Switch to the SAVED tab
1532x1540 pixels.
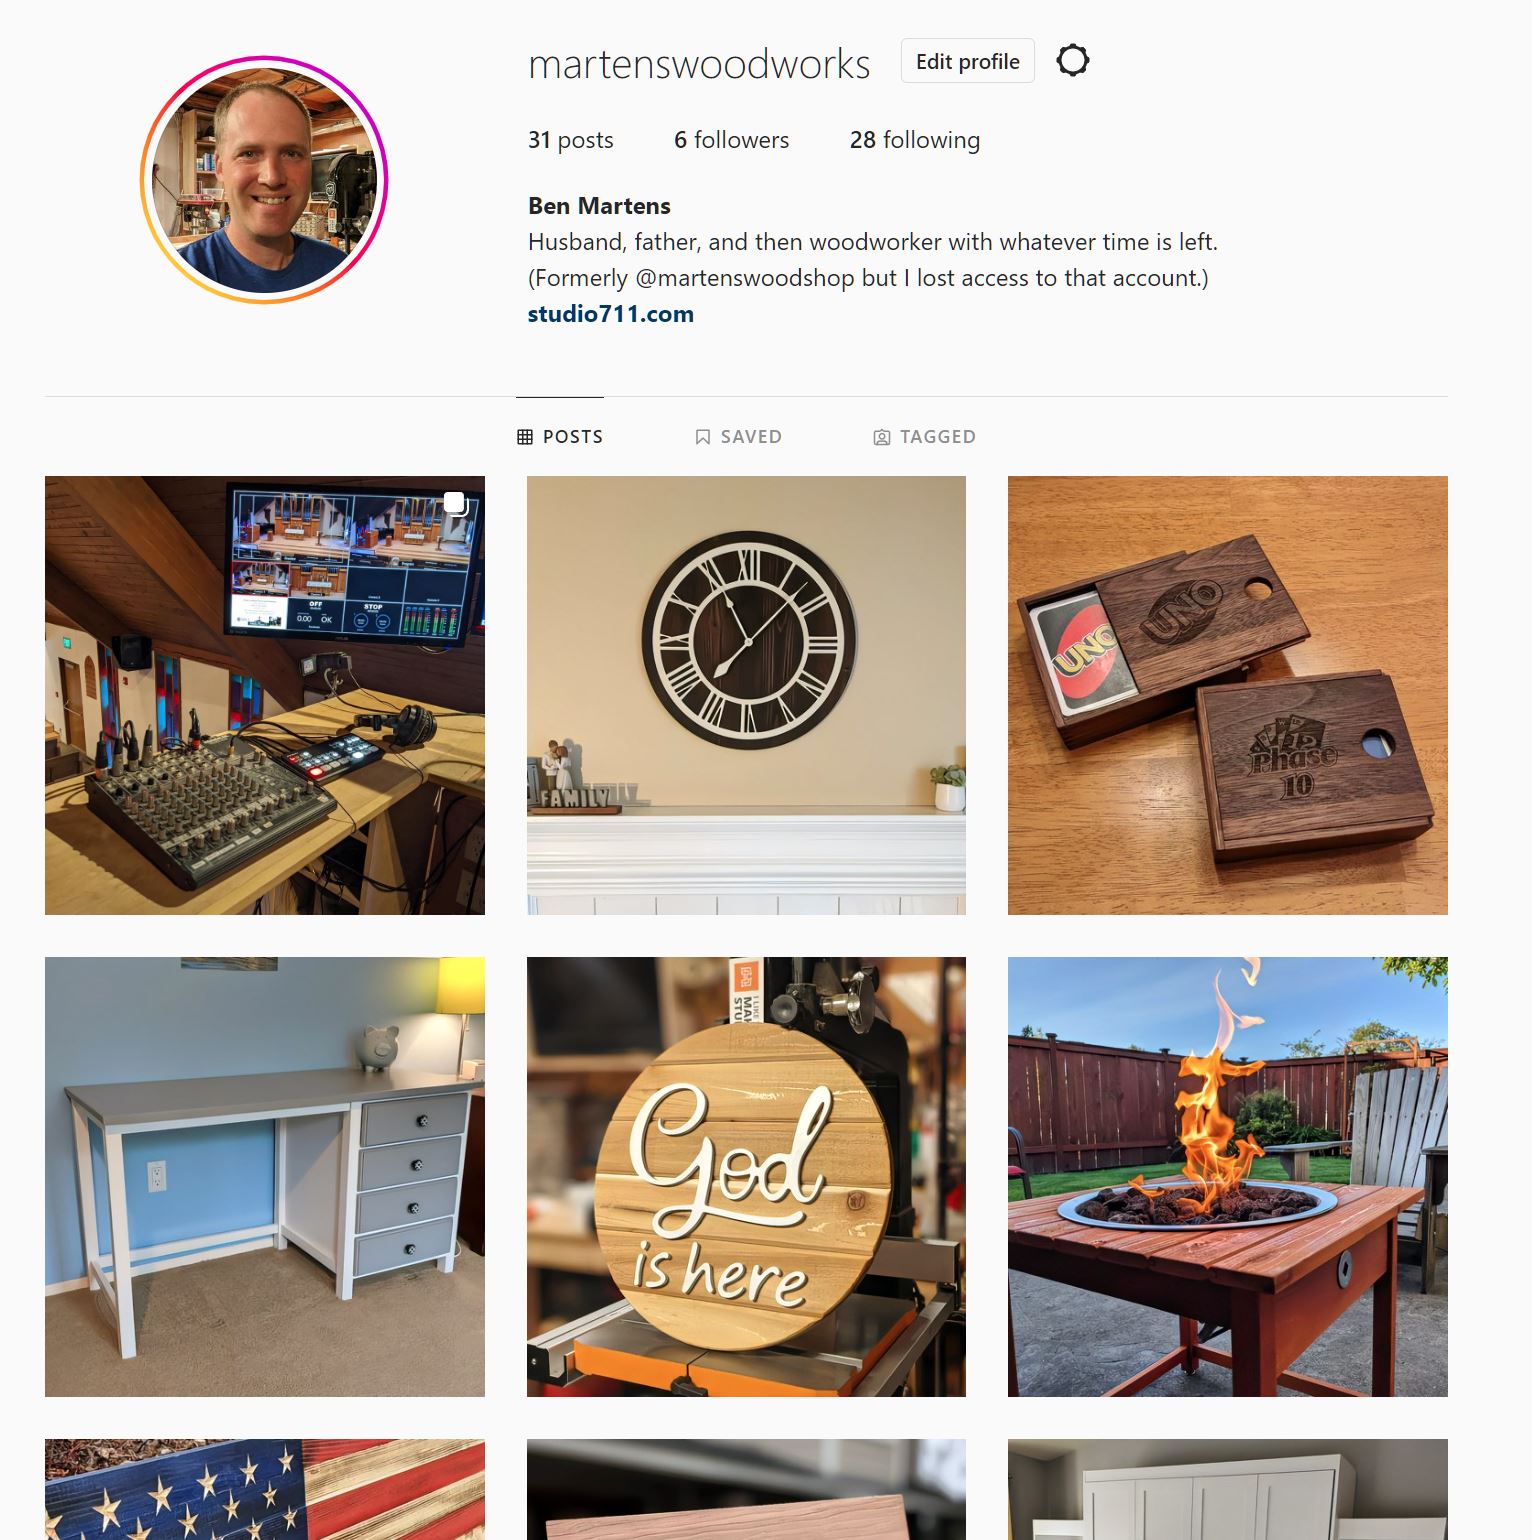pos(739,437)
